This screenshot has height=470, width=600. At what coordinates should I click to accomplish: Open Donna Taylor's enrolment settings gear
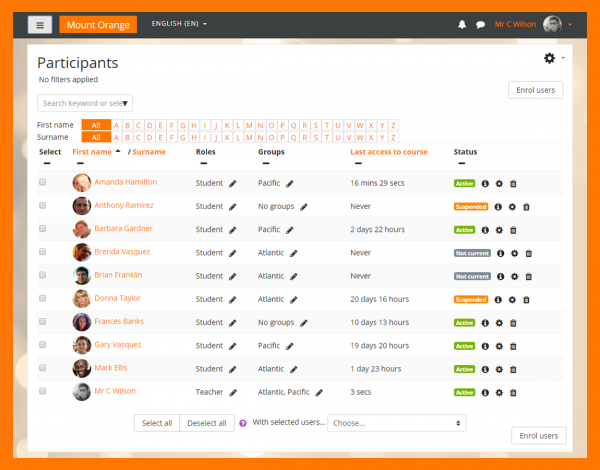tap(512, 299)
